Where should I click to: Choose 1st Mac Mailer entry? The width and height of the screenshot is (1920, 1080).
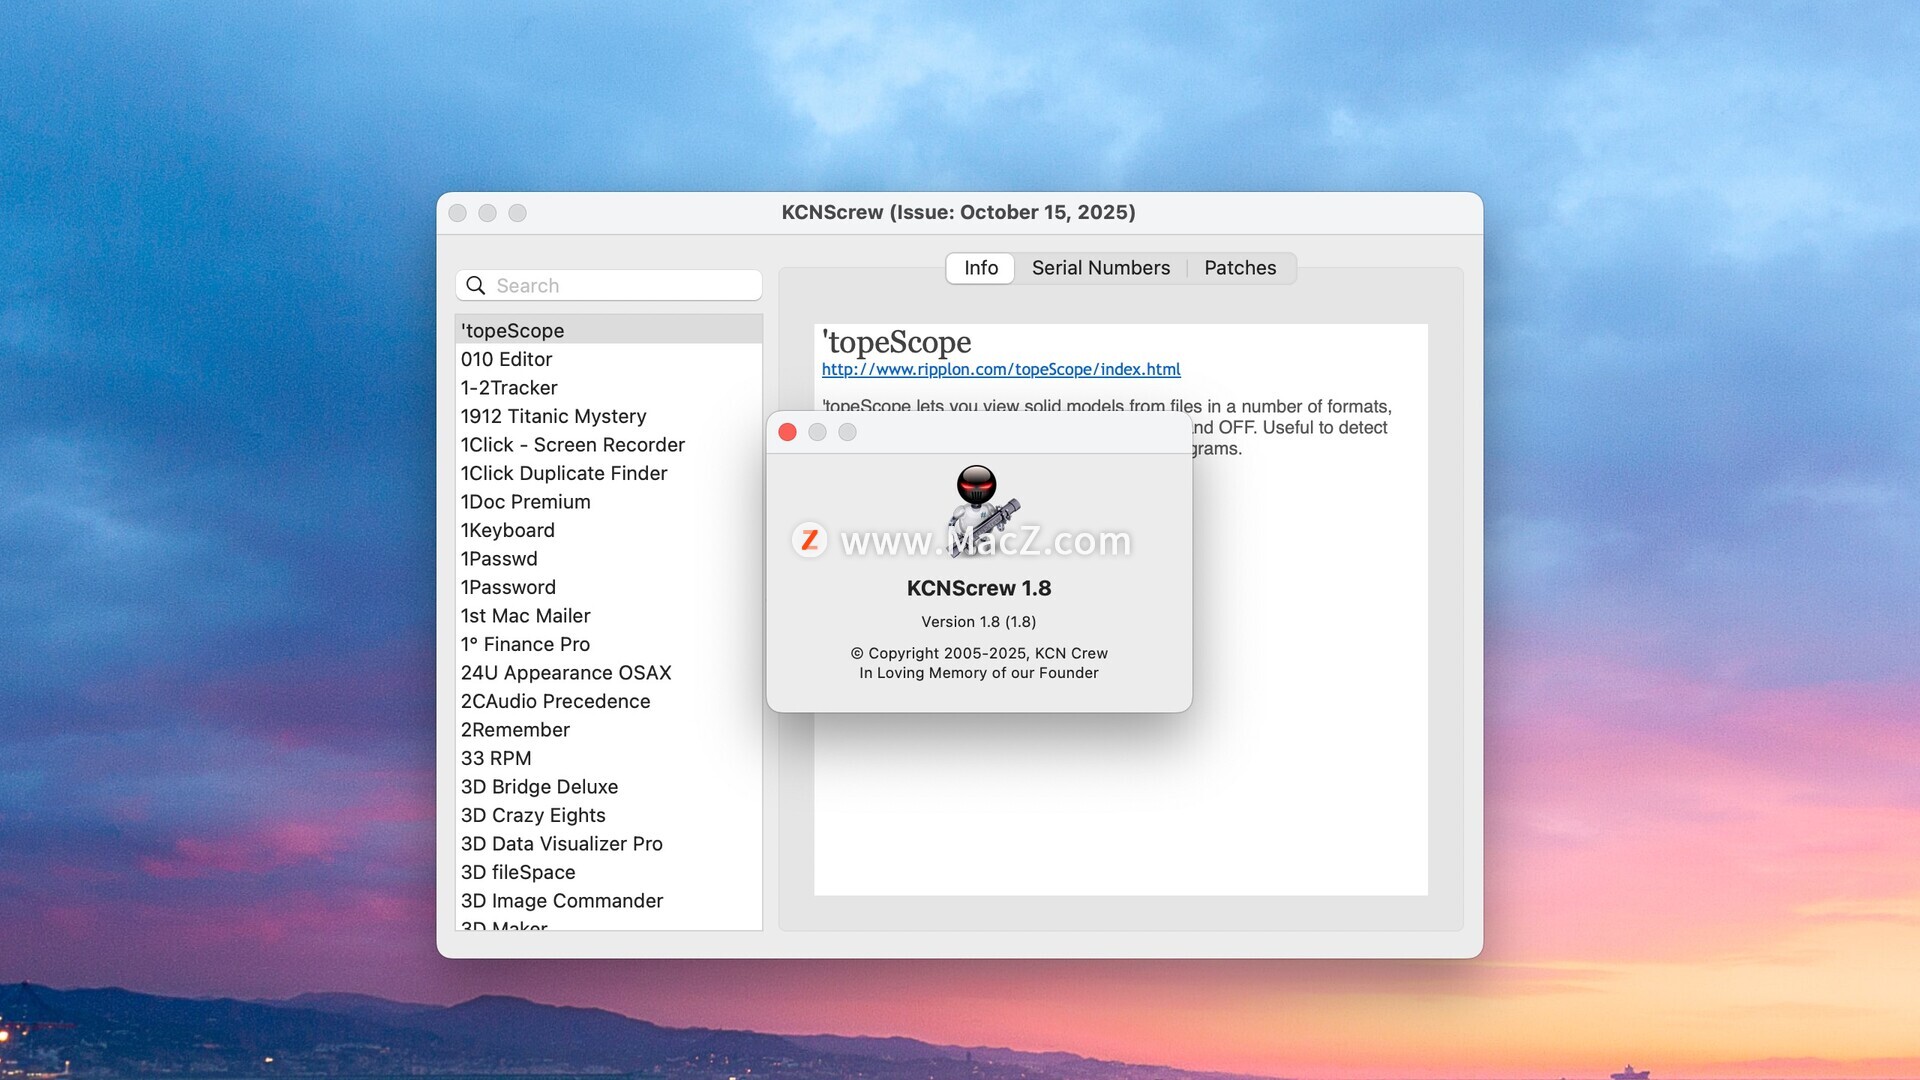pos(525,616)
